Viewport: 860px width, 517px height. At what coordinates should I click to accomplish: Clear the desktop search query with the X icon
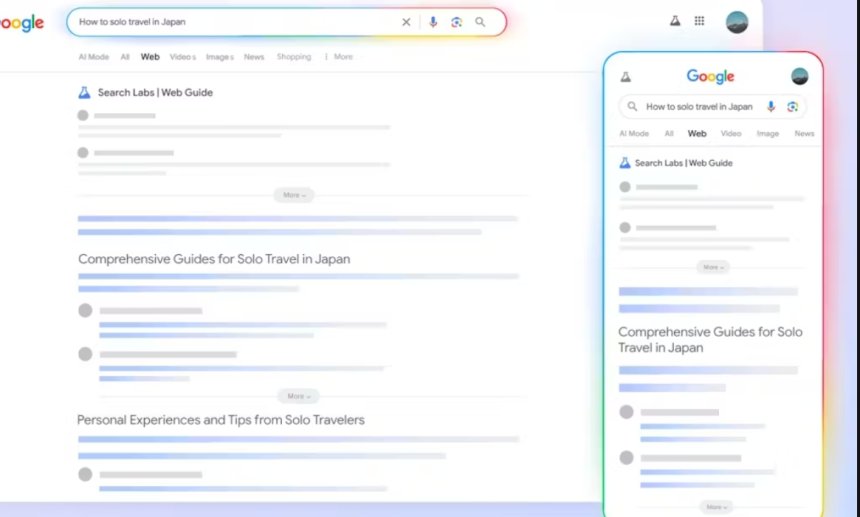[406, 22]
